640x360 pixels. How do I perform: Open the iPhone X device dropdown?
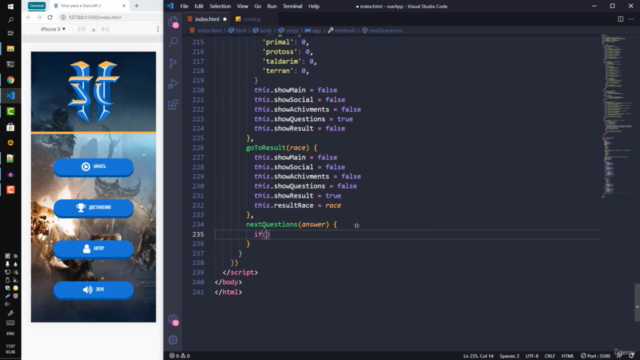53,29
